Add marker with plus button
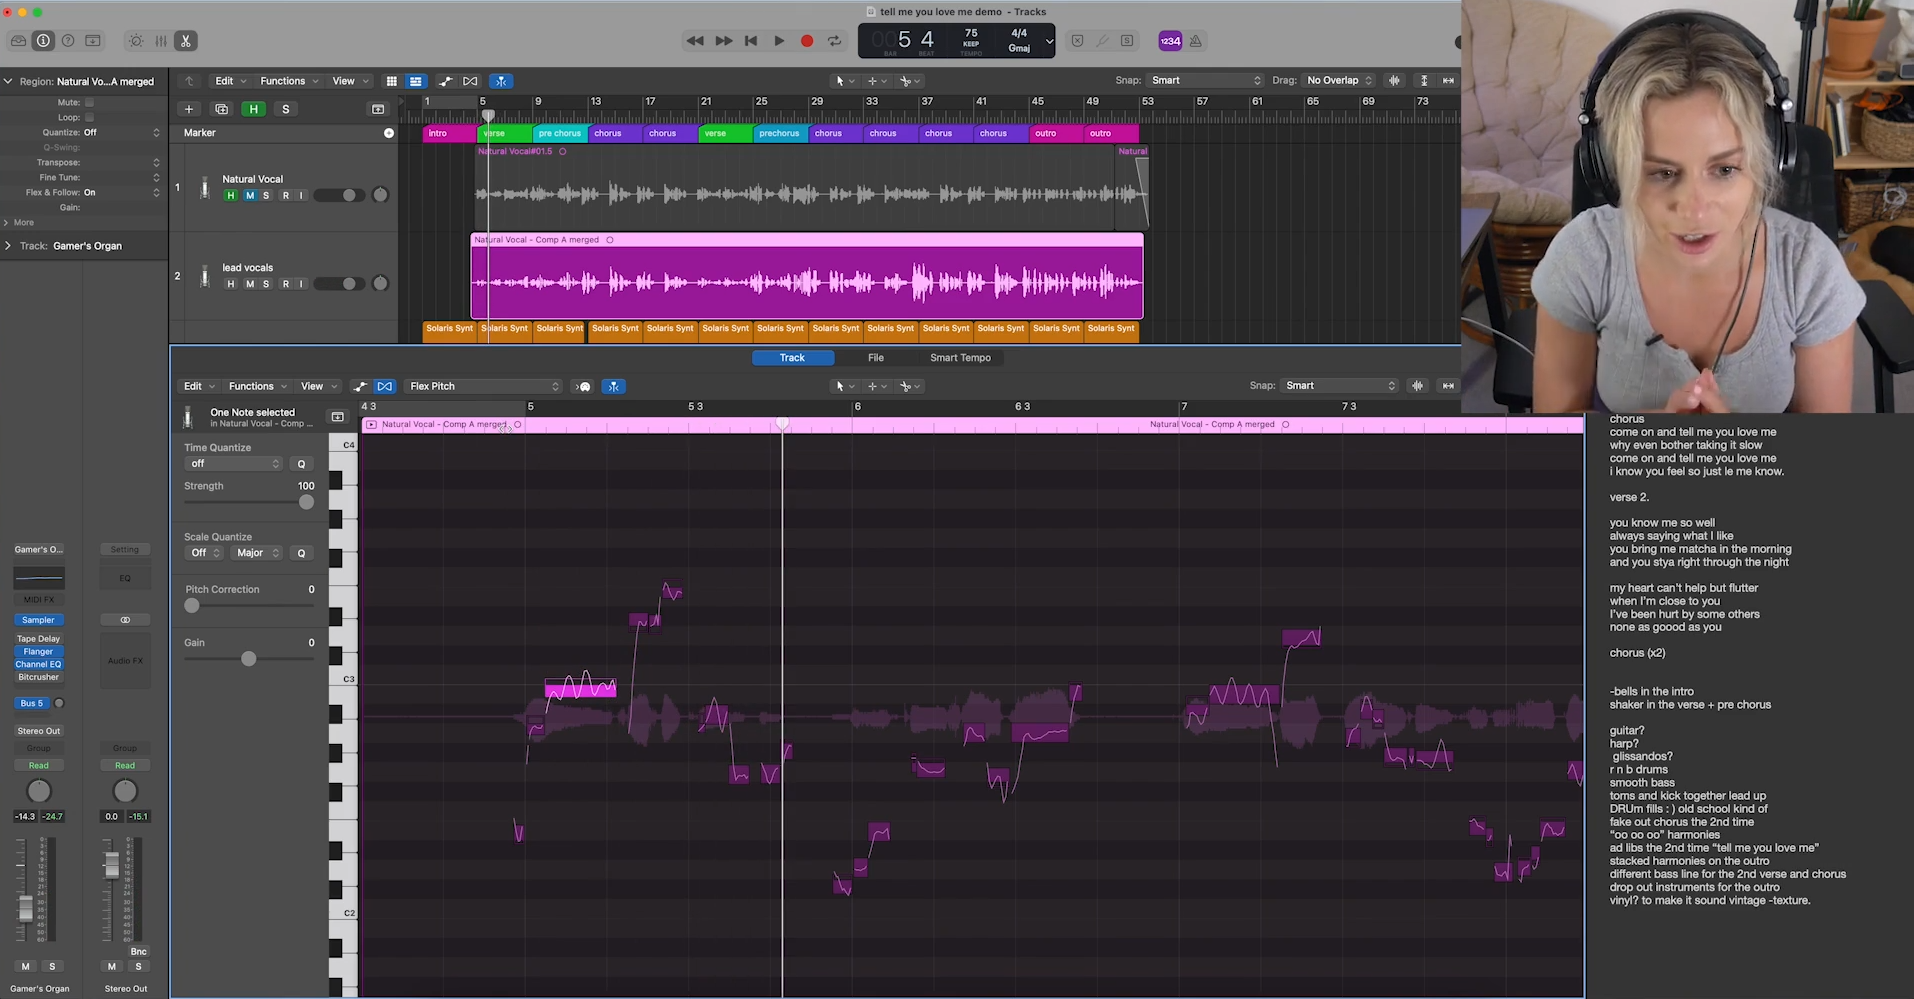 pos(389,133)
